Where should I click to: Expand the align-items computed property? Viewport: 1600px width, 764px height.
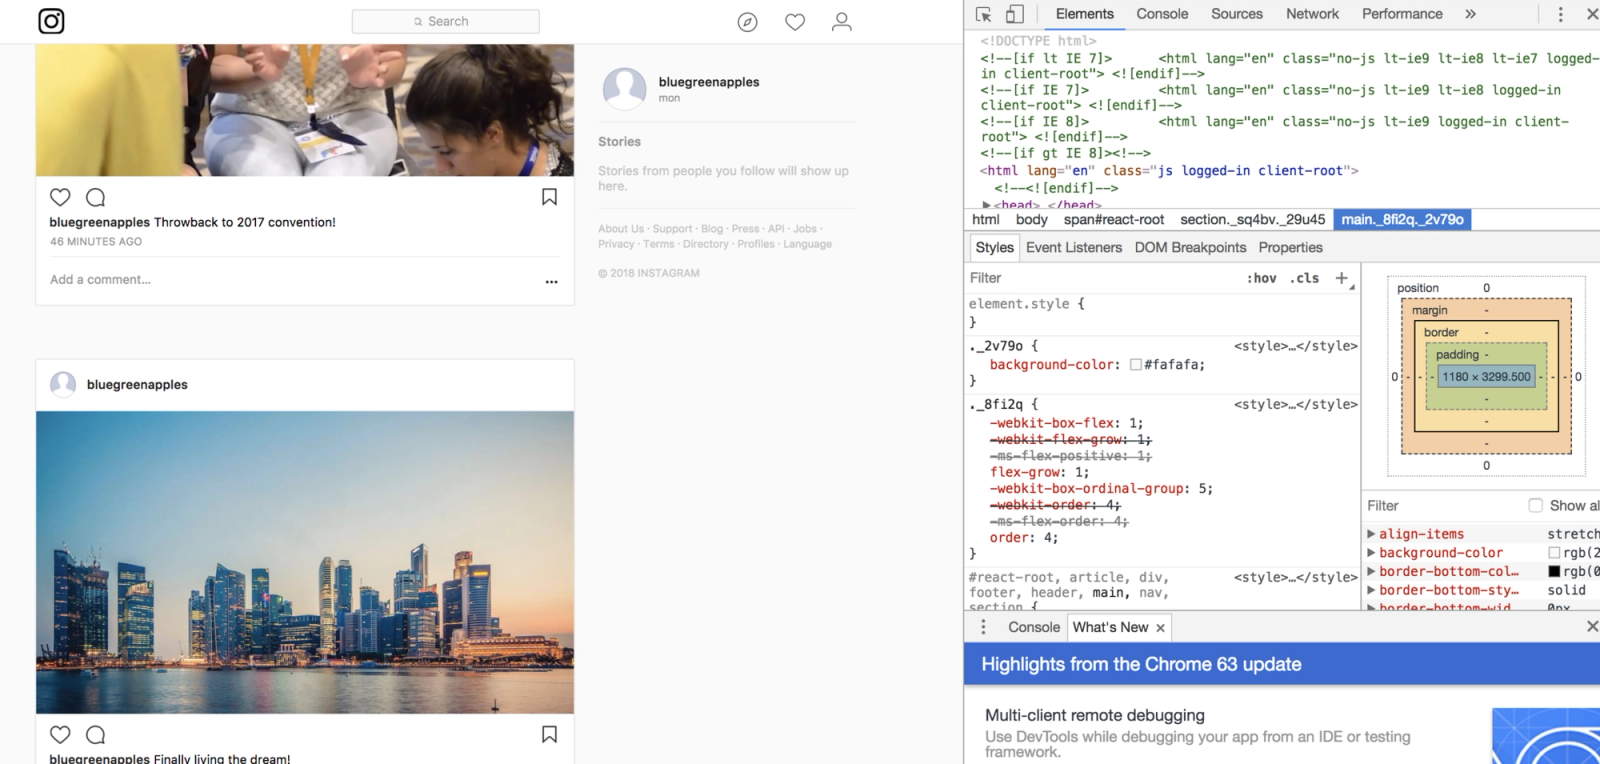[1372, 534]
